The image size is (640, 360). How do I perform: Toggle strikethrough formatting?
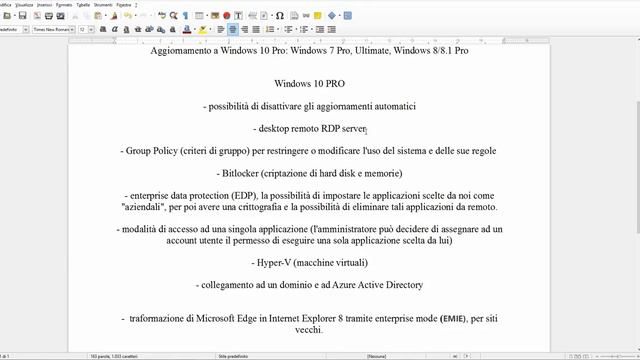pos(138,29)
